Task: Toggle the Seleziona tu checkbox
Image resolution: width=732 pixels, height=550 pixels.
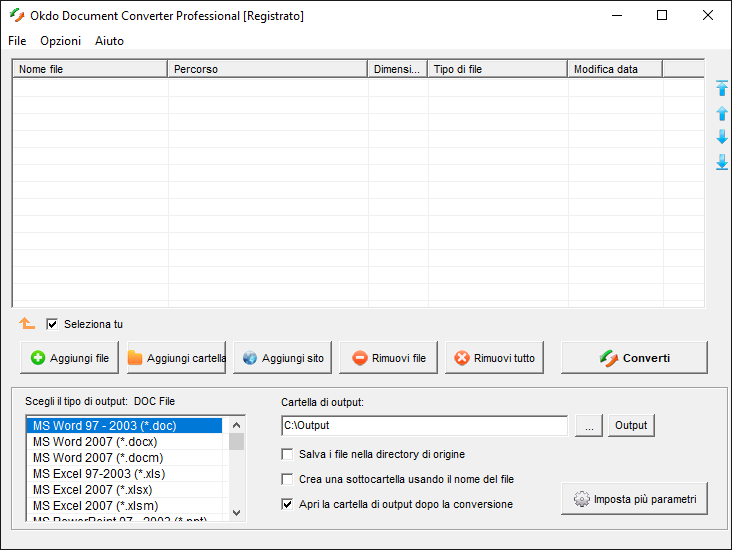Action: [52, 324]
